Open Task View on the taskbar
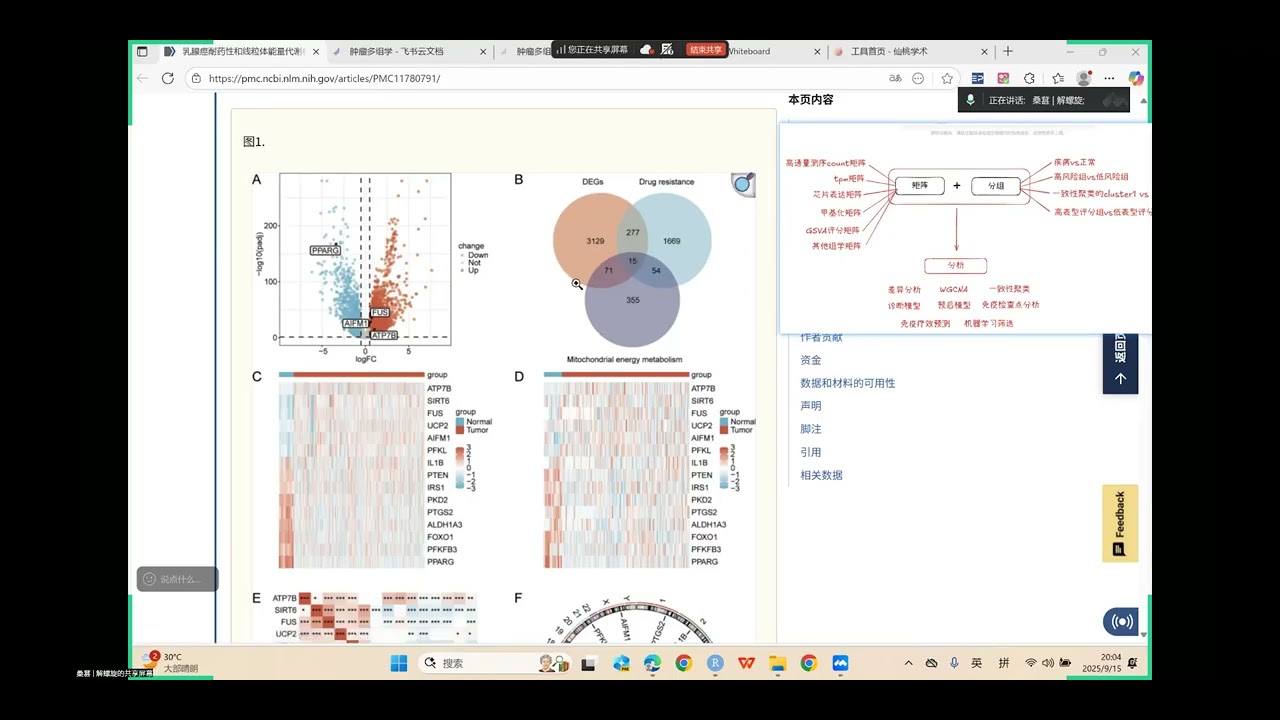This screenshot has width=1280, height=720. (x=590, y=663)
